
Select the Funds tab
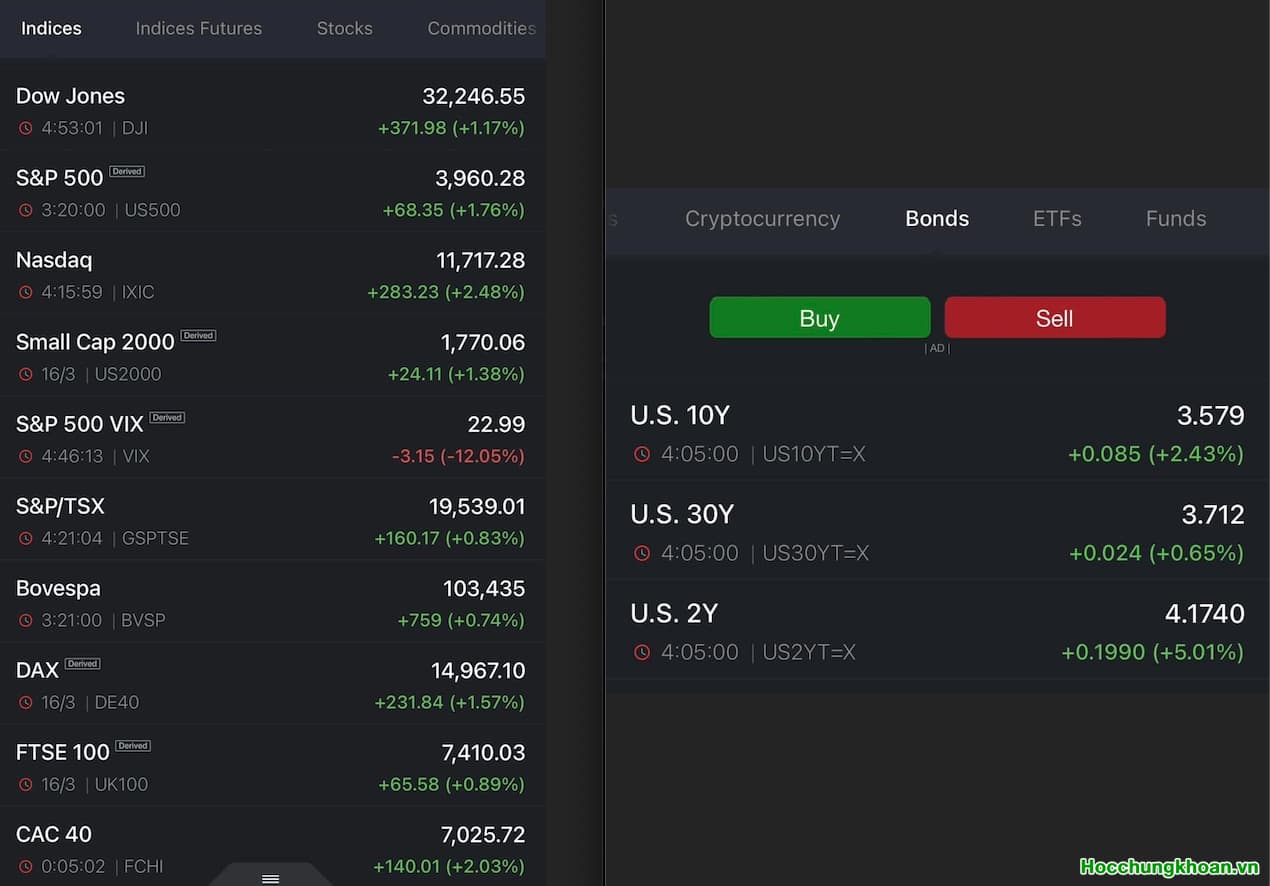click(1175, 218)
